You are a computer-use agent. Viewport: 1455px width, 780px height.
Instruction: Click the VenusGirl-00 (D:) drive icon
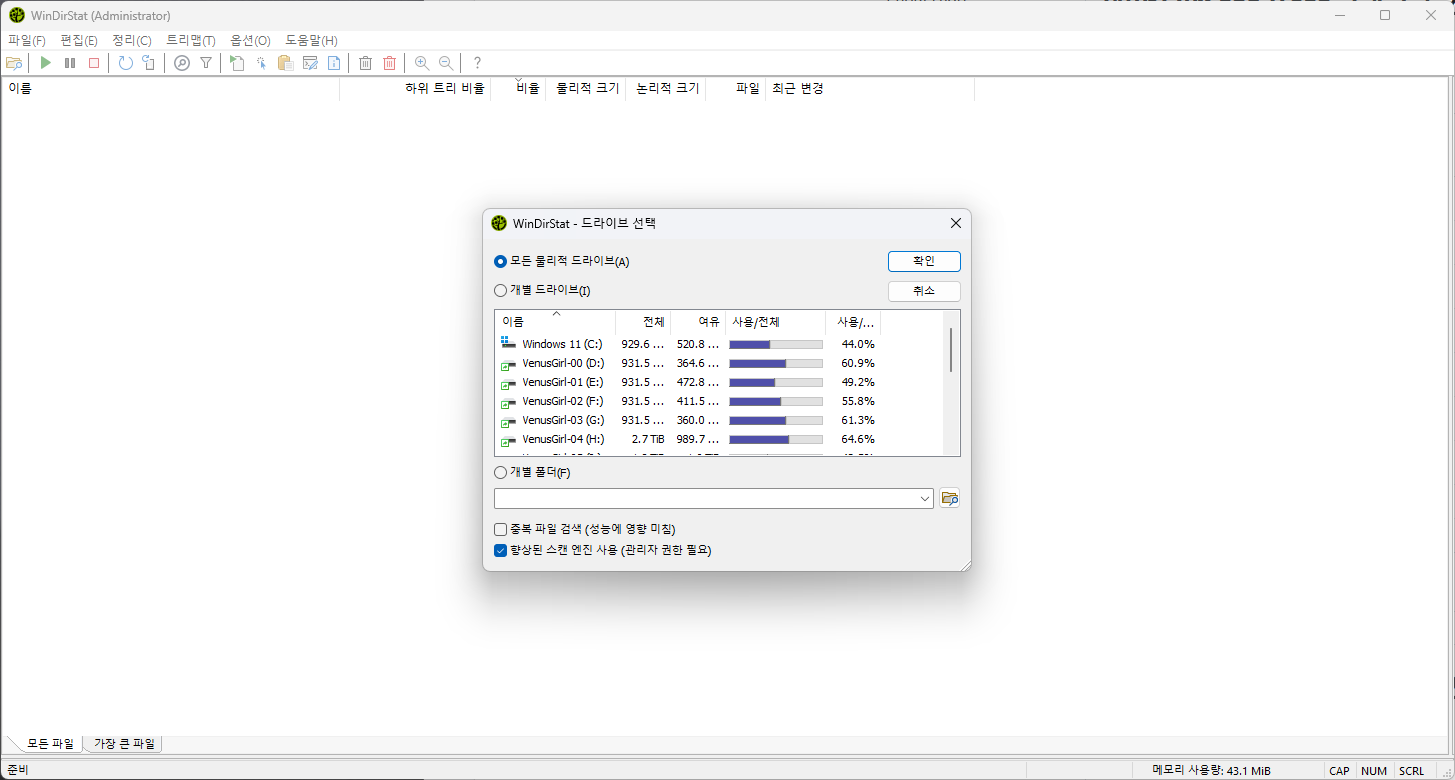click(508, 363)
